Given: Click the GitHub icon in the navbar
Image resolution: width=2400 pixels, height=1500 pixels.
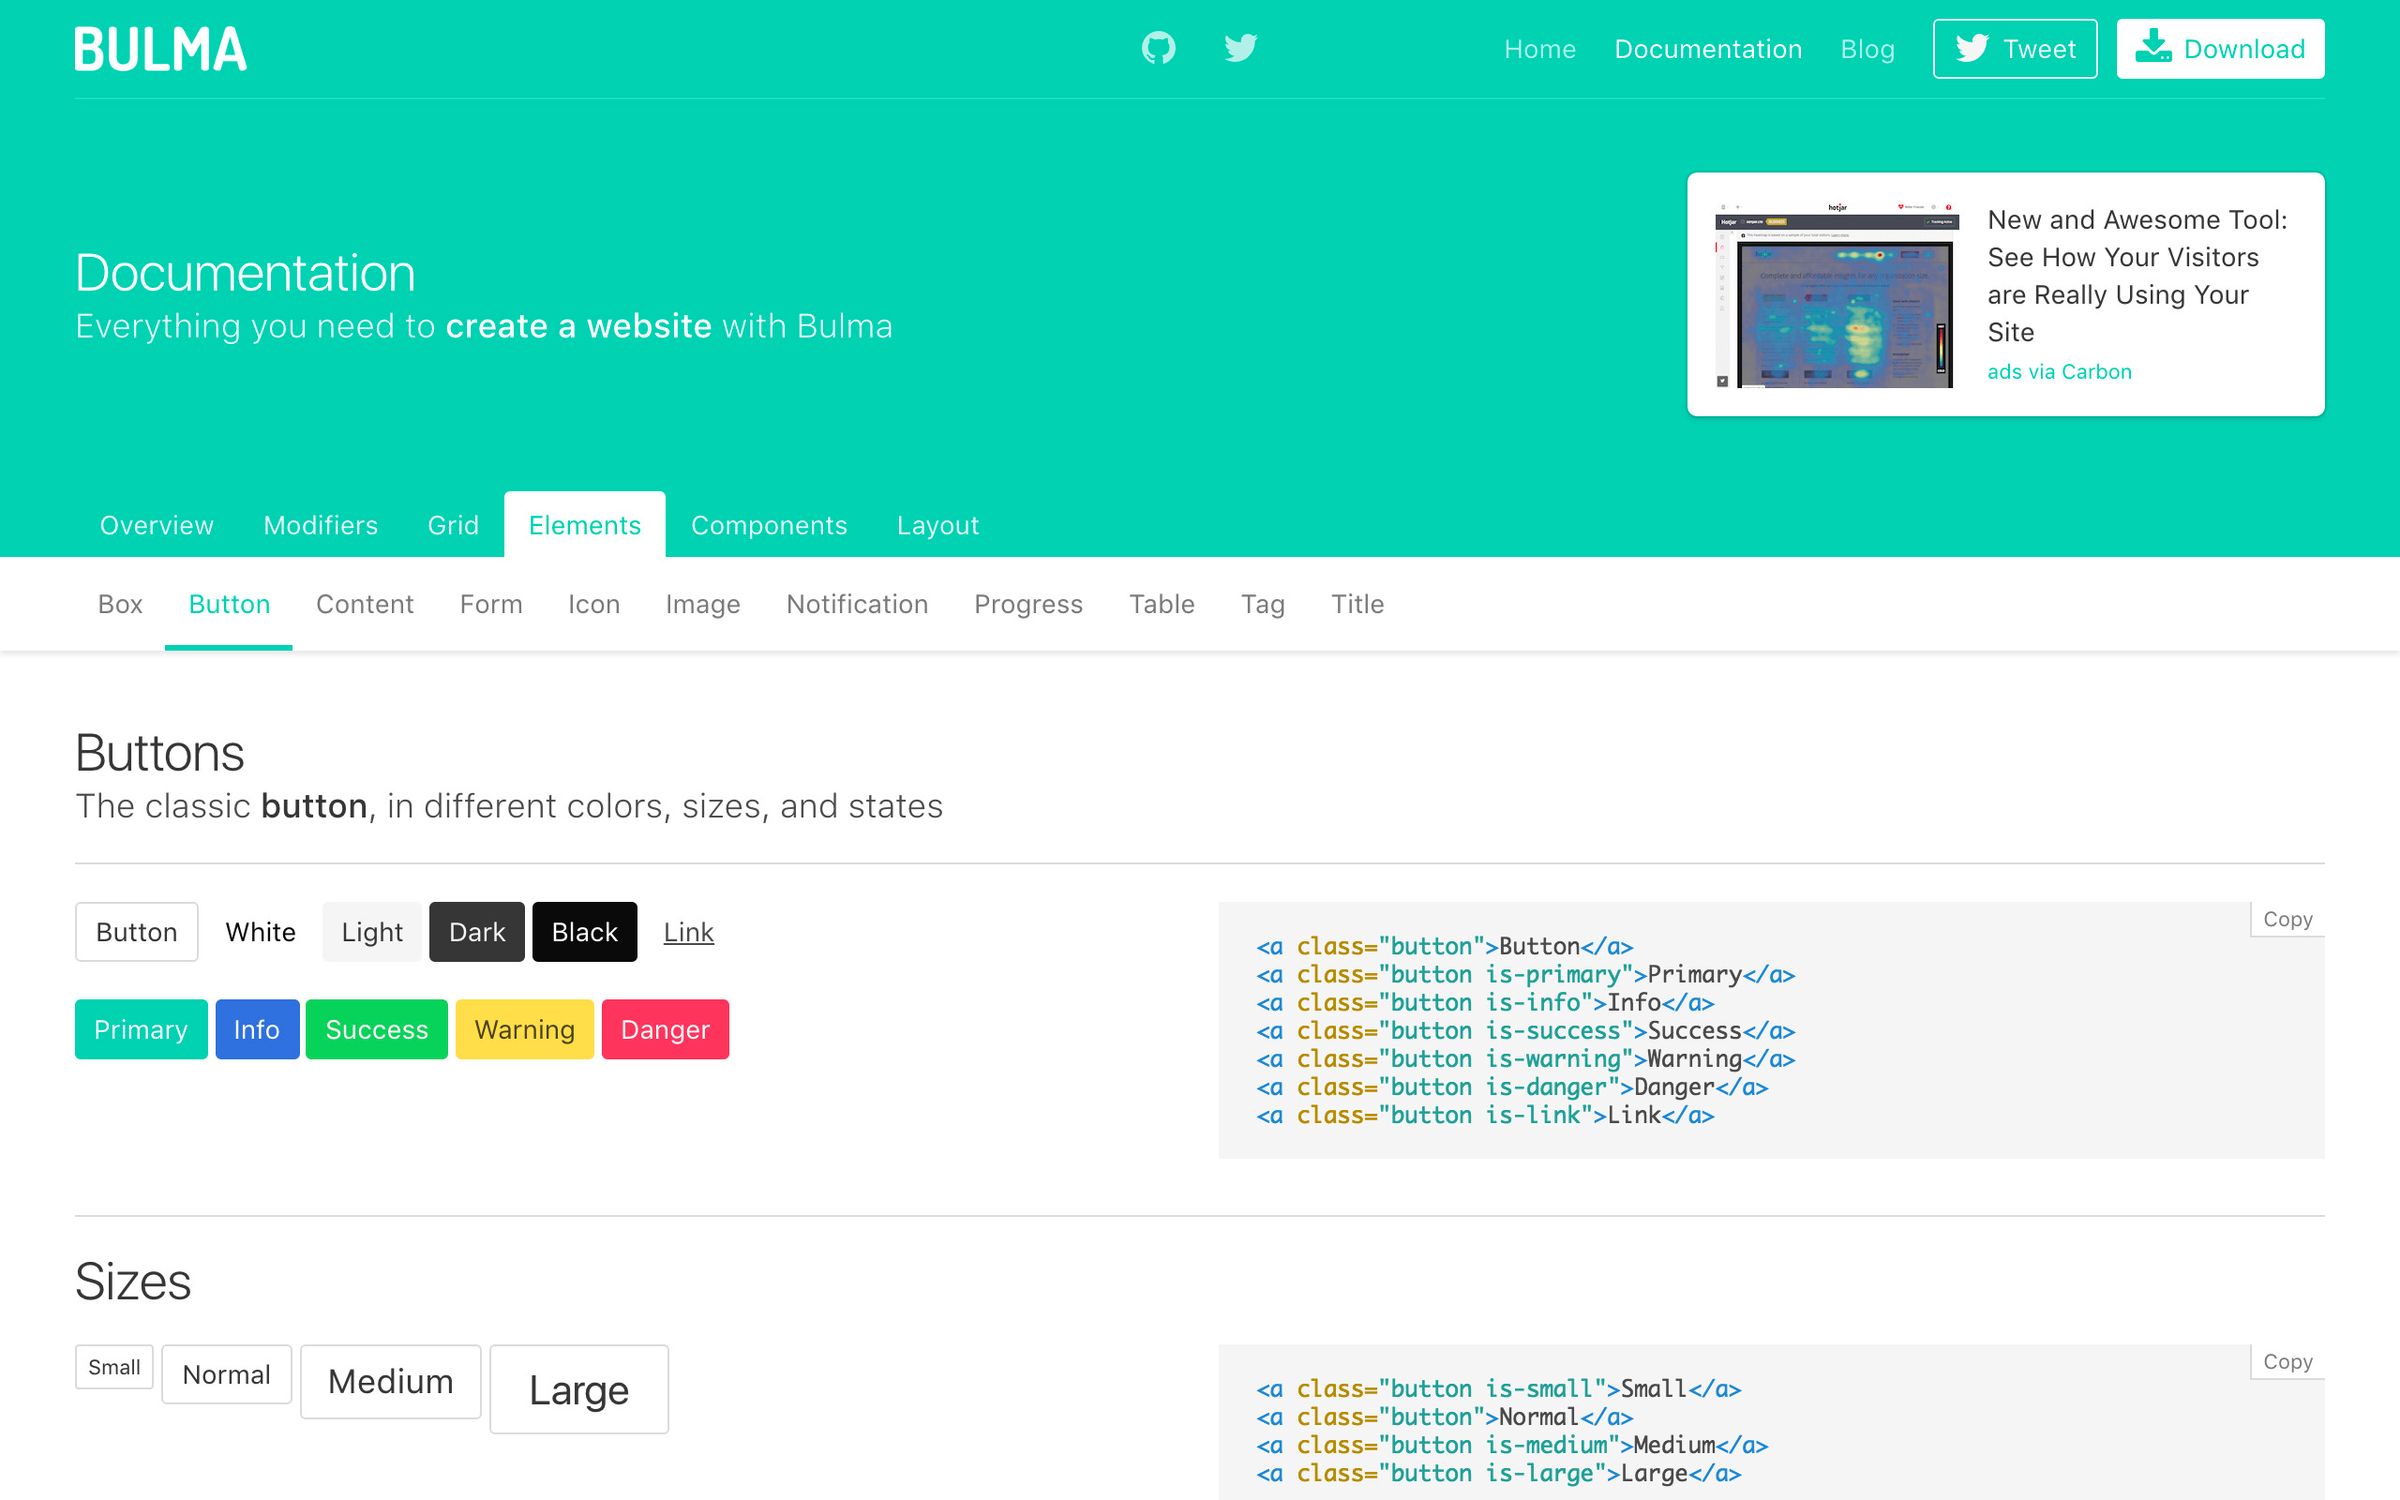Looking at the screenshot, I should point(1156,47).
